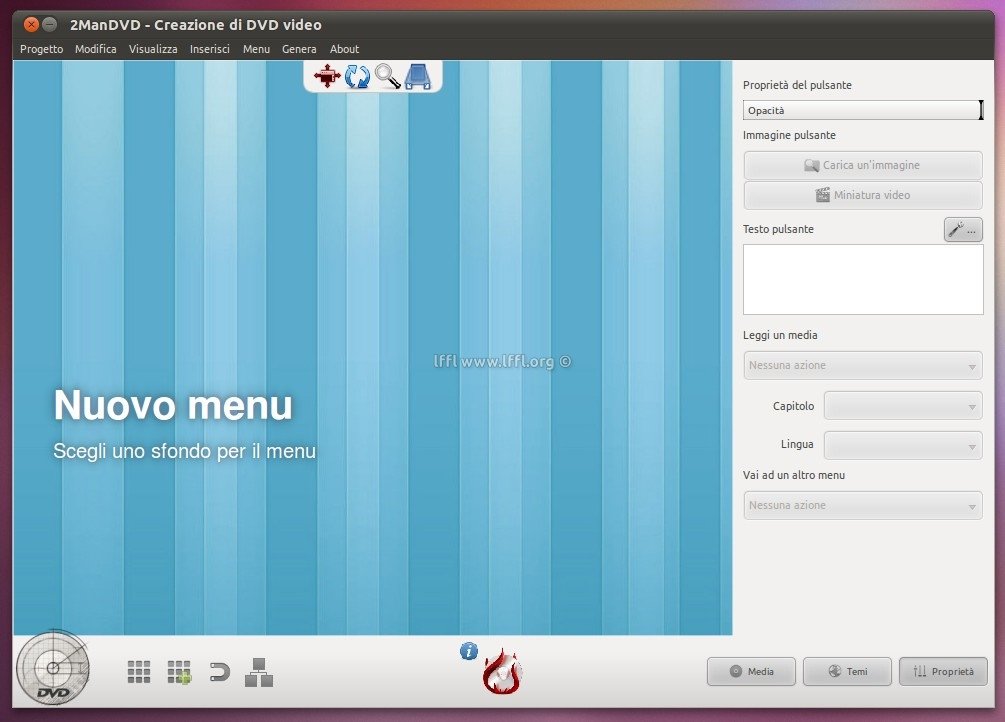Click the blue perspective icon
This screenshot has width=1005, height=722.
(x=418, y=76)
